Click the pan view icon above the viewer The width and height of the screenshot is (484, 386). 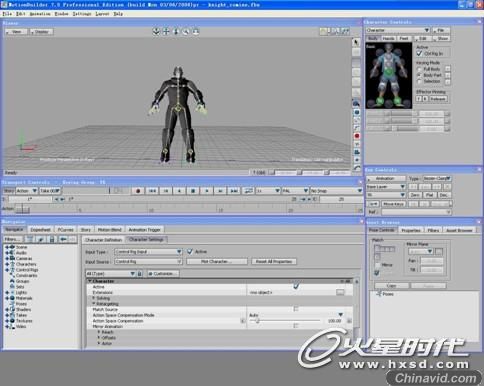point(166,32)
